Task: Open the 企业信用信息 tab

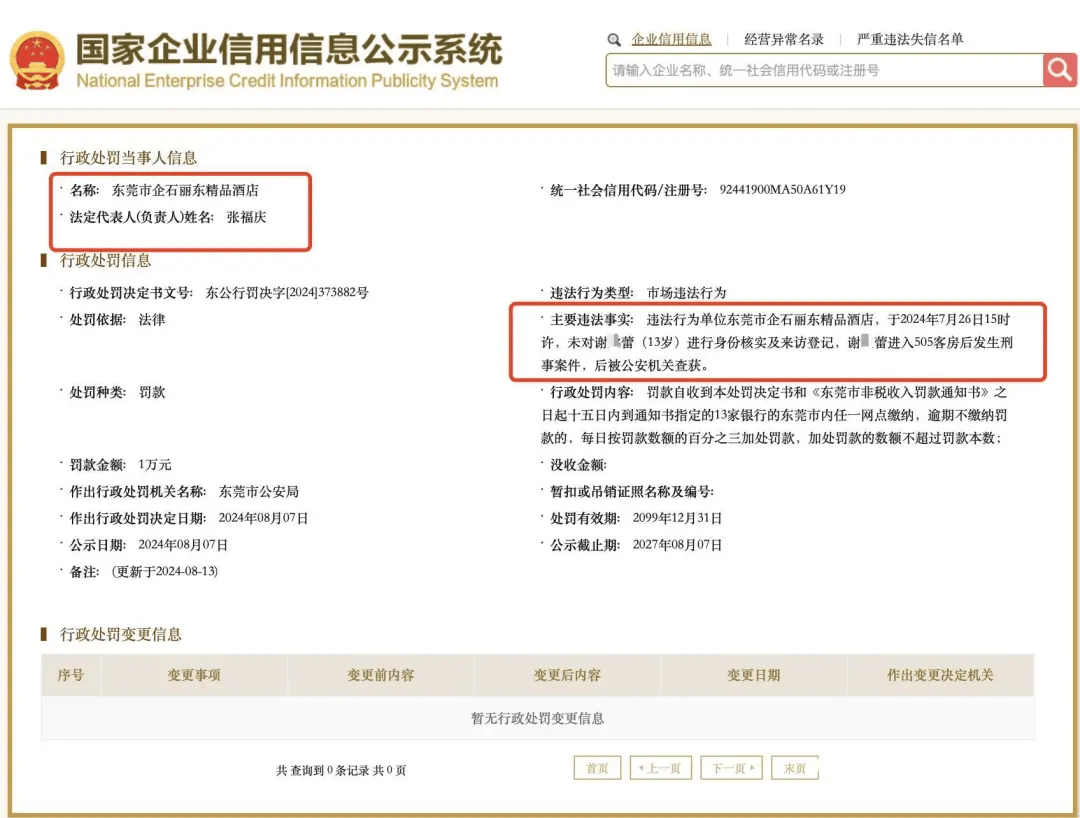Action: pos(672,39)
